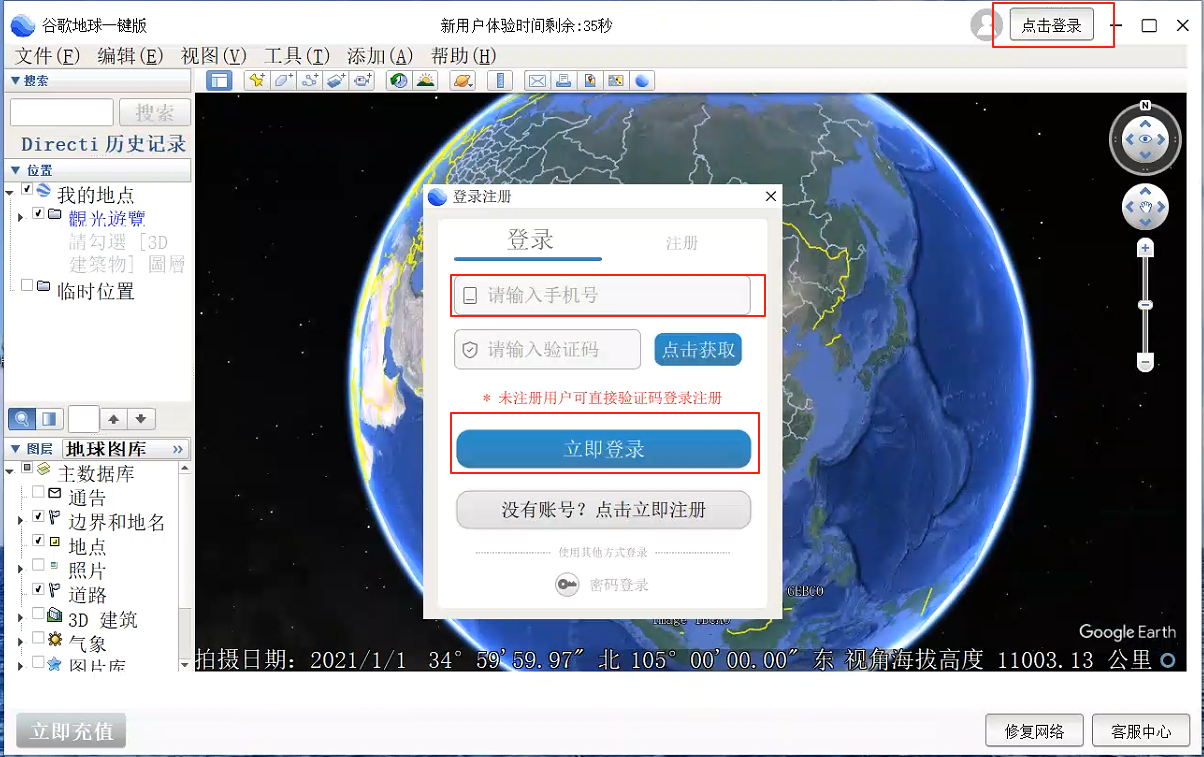Image resolution: width=1204 pixels, height=757 pixels.
Task: Click the magnifier search icon in Places panel
Action: 21,419
